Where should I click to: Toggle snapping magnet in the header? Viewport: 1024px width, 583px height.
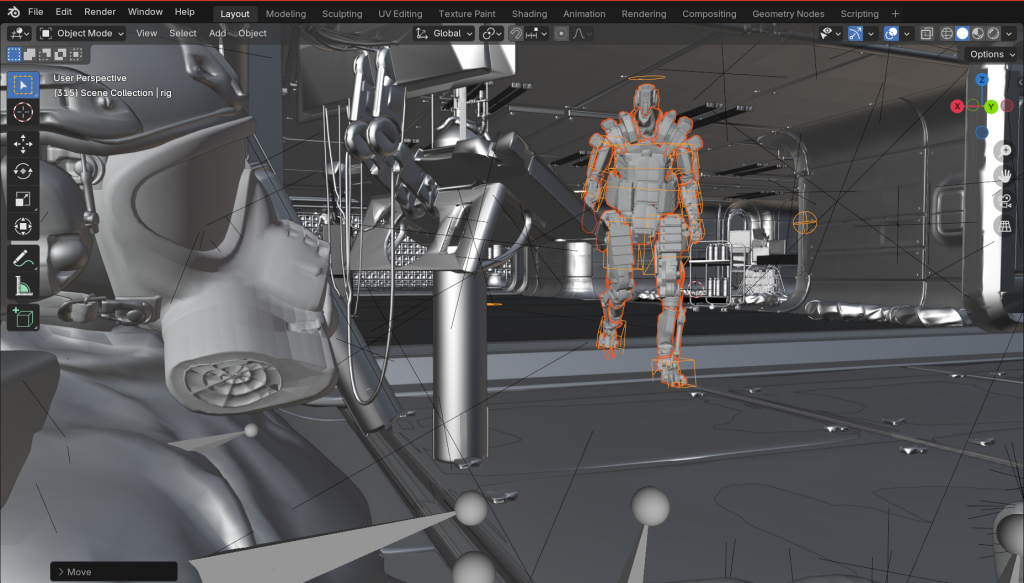tap(516, 33)
